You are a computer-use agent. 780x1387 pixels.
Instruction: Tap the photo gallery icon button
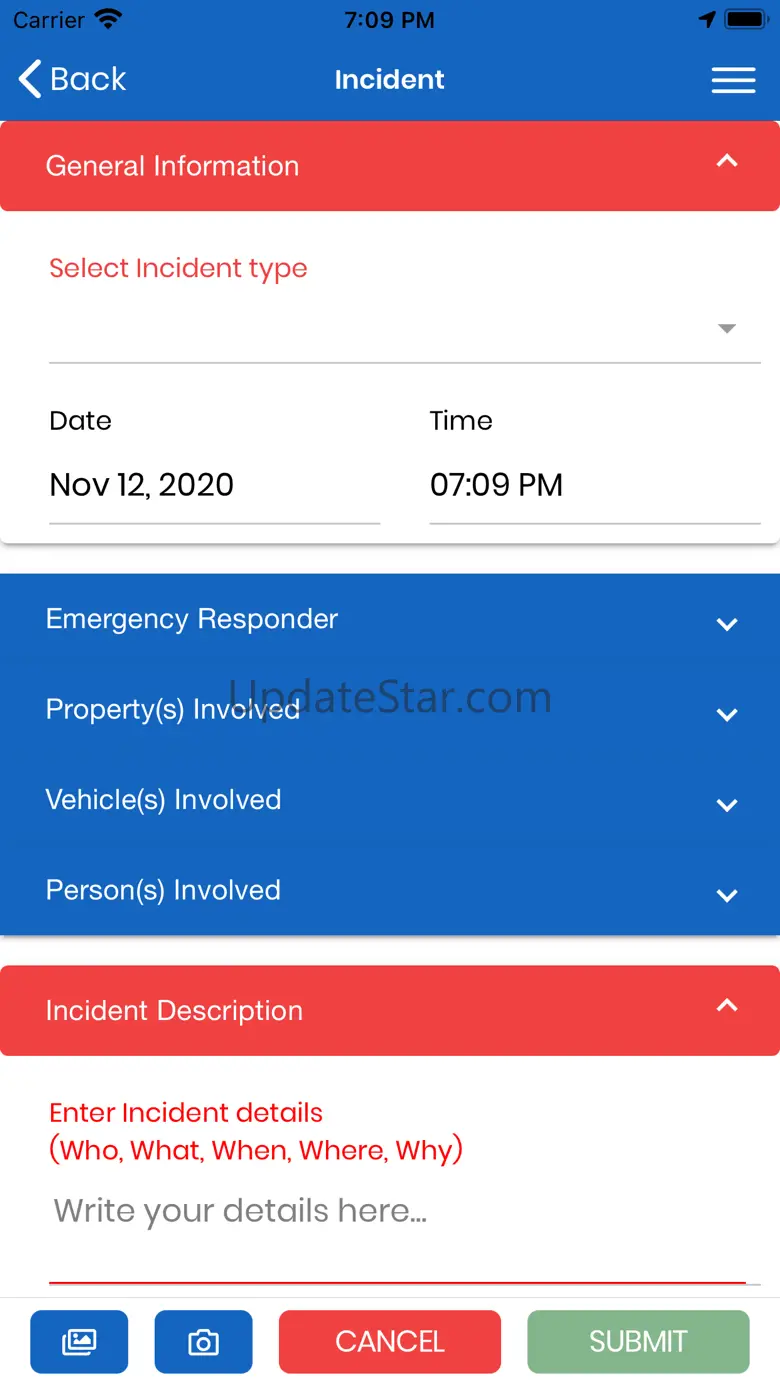79,1341
